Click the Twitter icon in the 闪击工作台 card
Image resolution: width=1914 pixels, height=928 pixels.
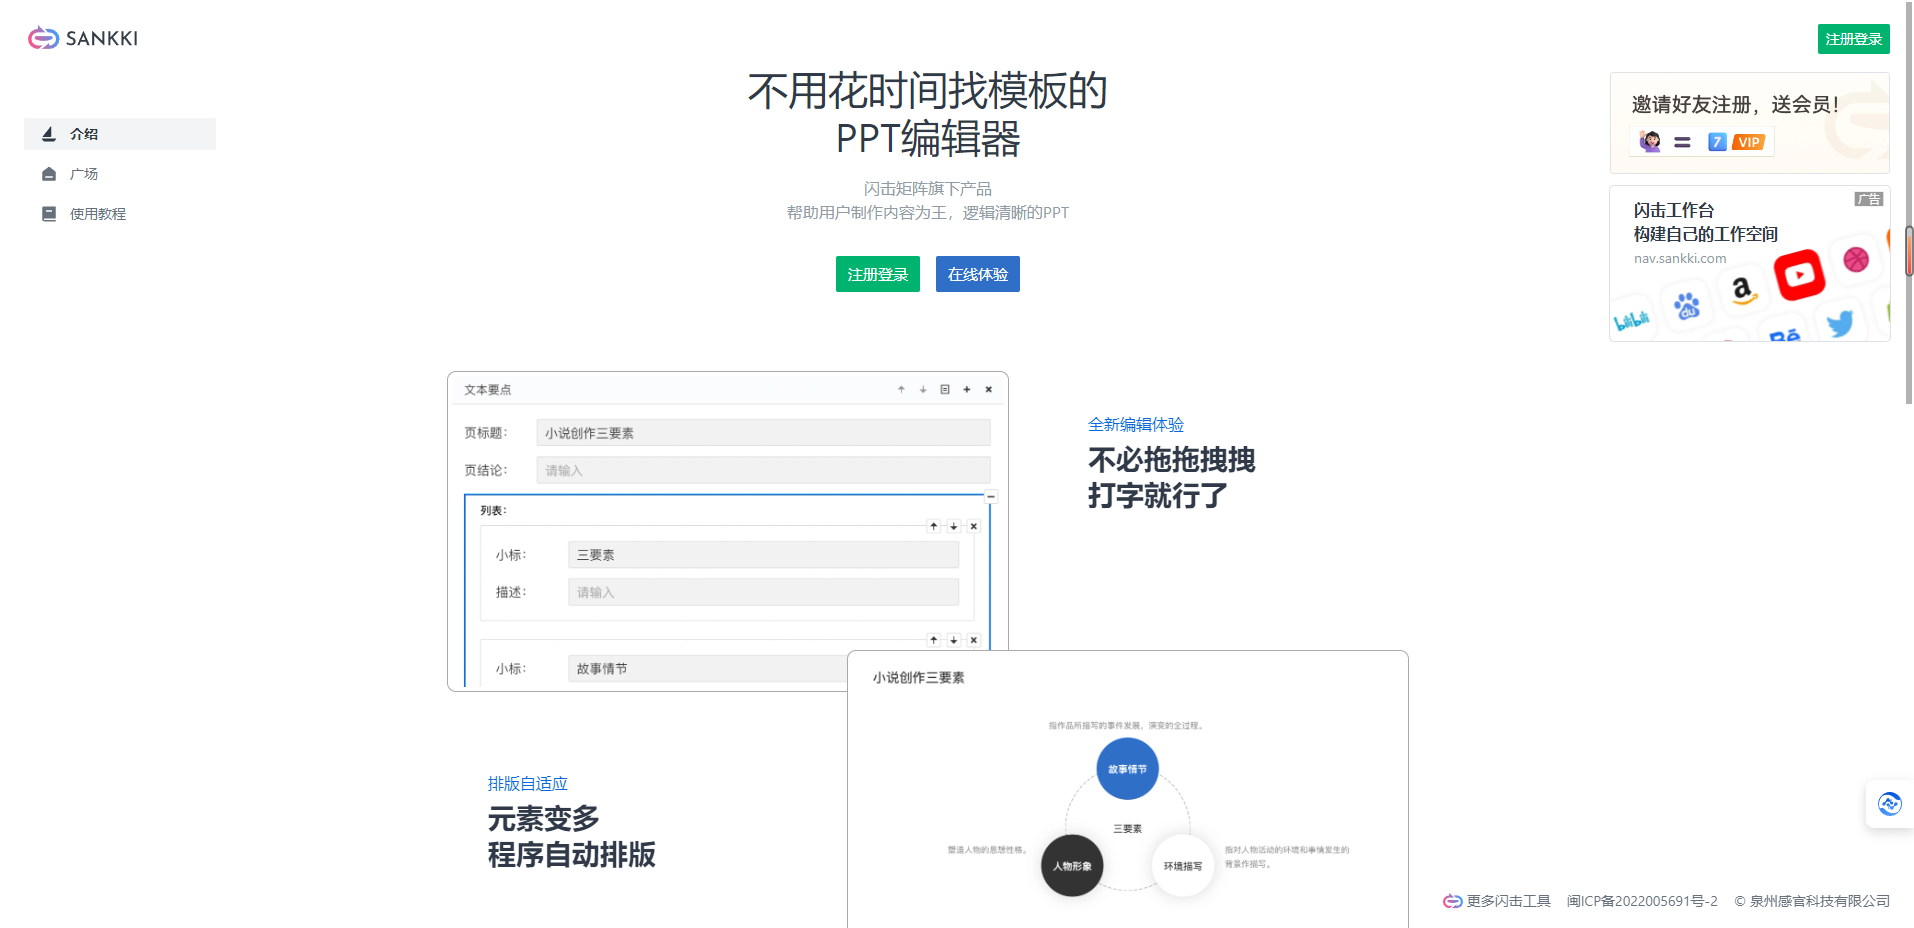tap(1841, 323)
